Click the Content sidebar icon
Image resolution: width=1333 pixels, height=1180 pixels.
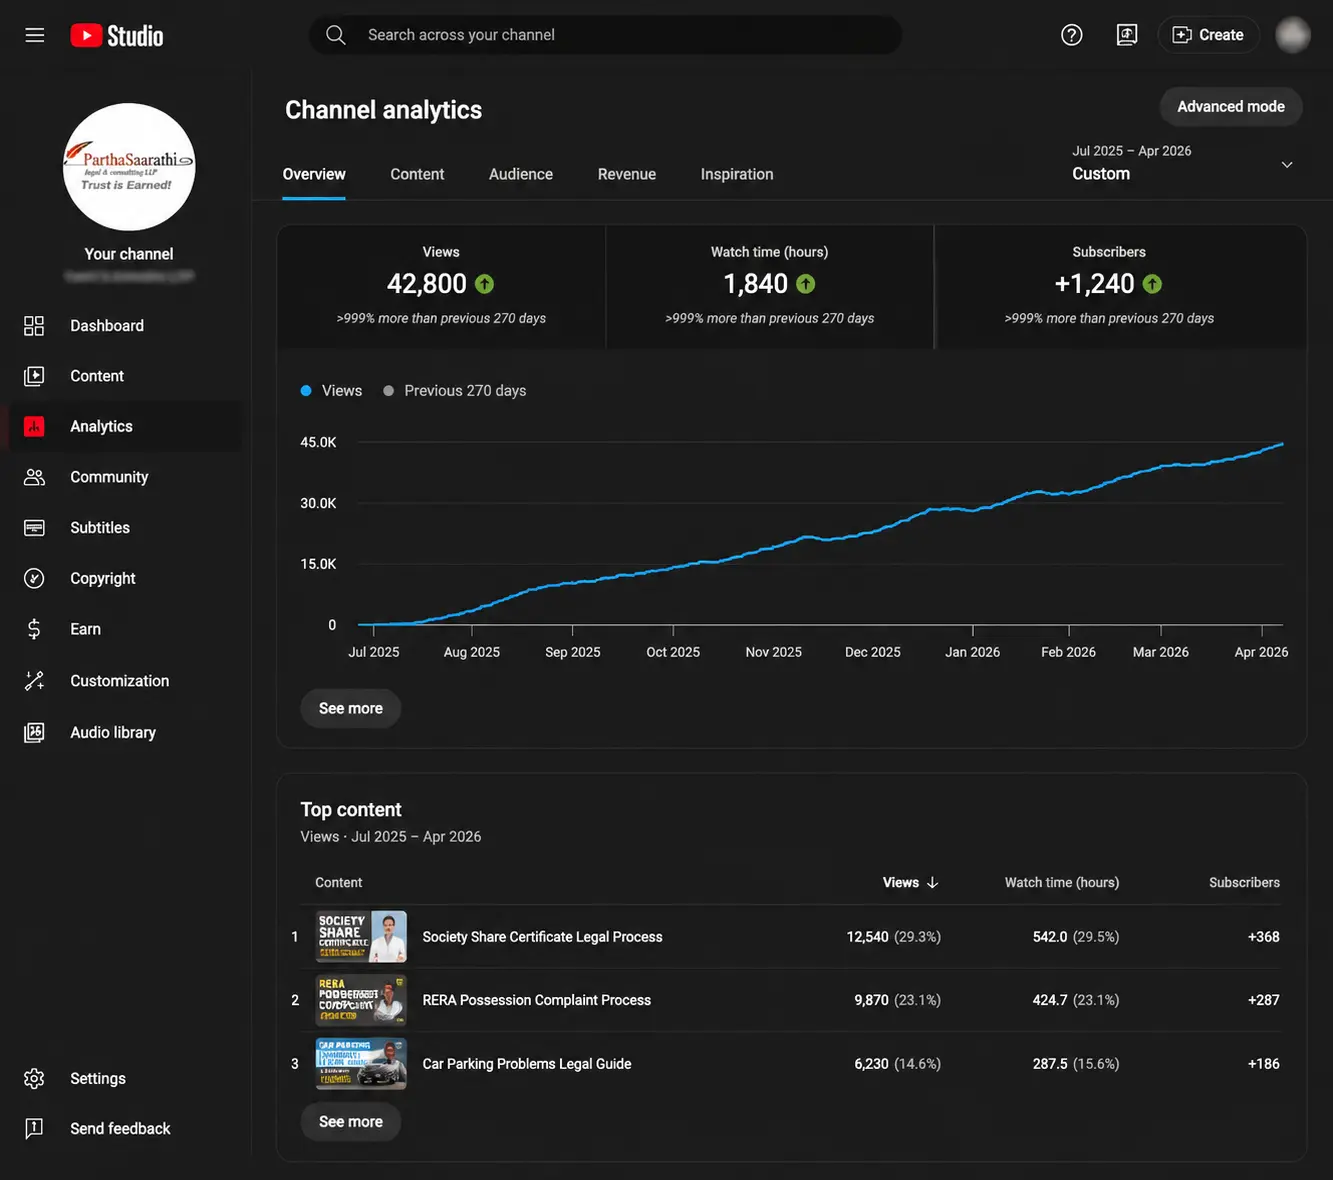tap(34, 376)
